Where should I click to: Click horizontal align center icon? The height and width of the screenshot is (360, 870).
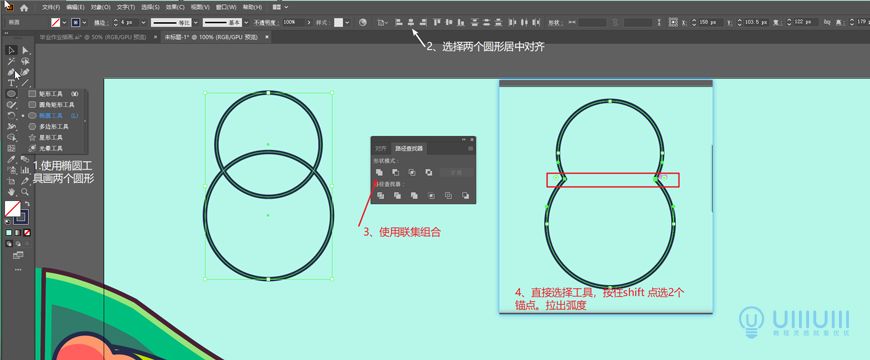411,23
